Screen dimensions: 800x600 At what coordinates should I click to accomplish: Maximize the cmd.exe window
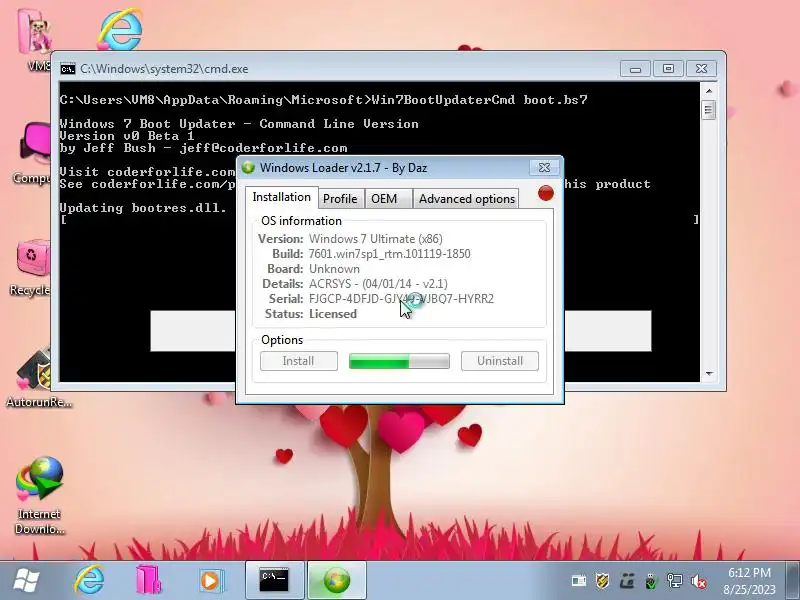[668, 69]
